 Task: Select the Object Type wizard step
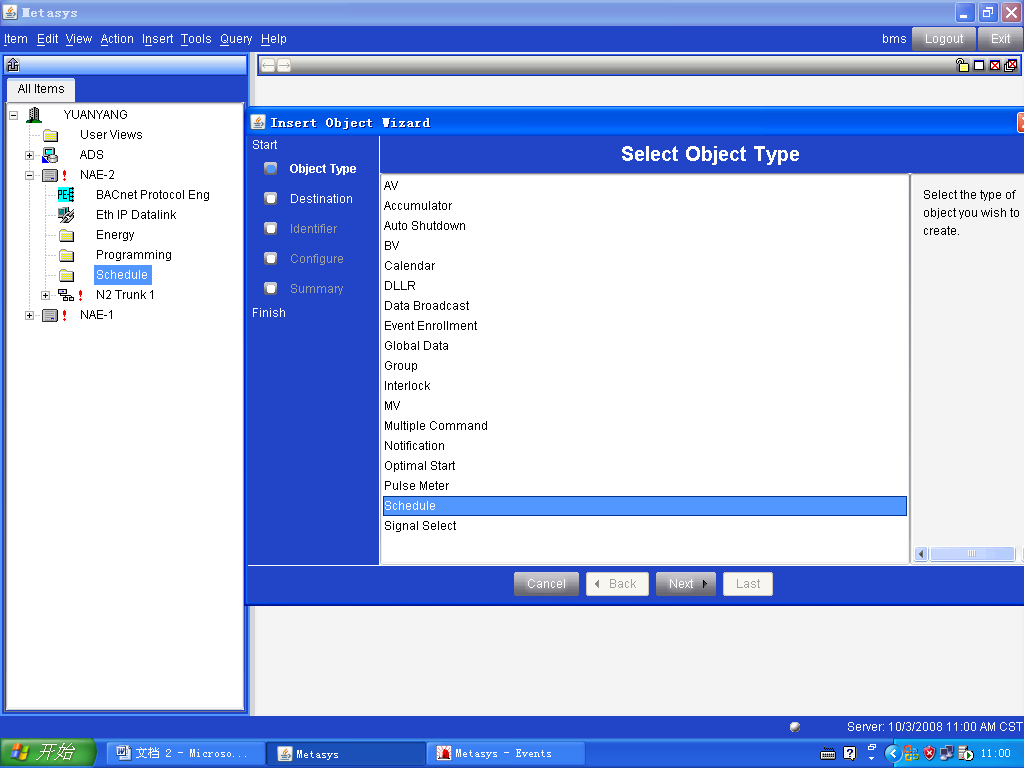tap(322, 169)
